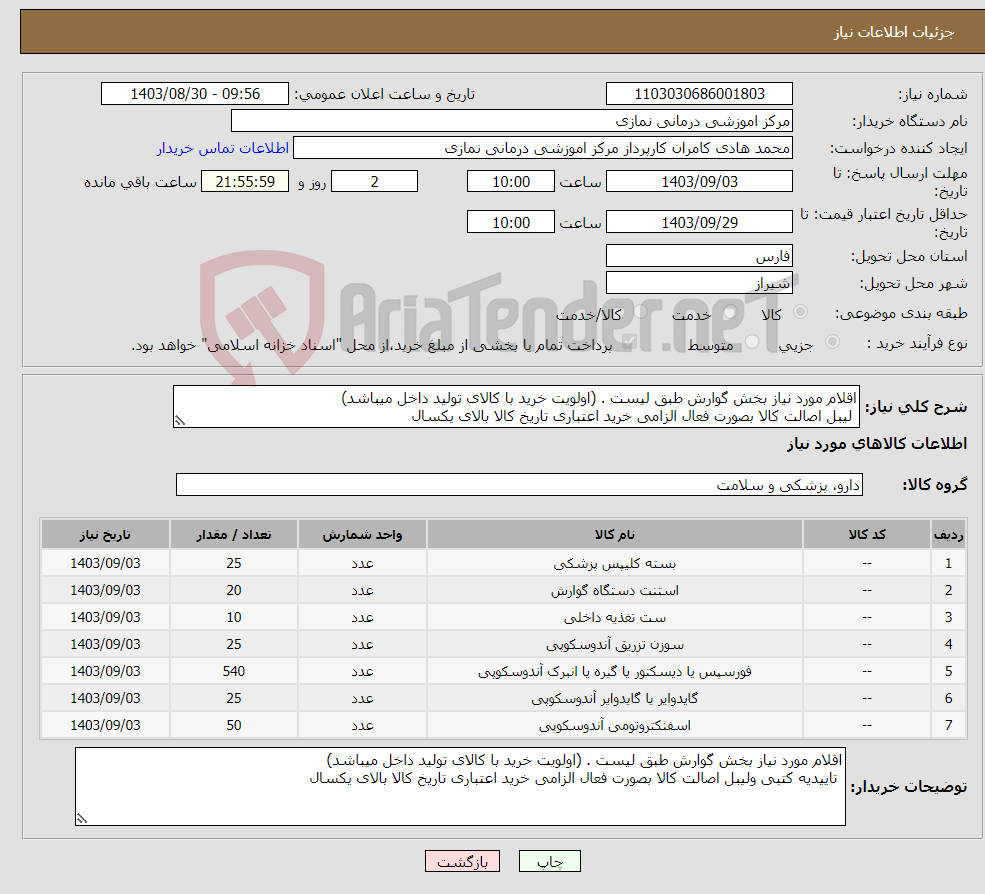Click the price validity time 10:00 field

click(x=511, y=222)
